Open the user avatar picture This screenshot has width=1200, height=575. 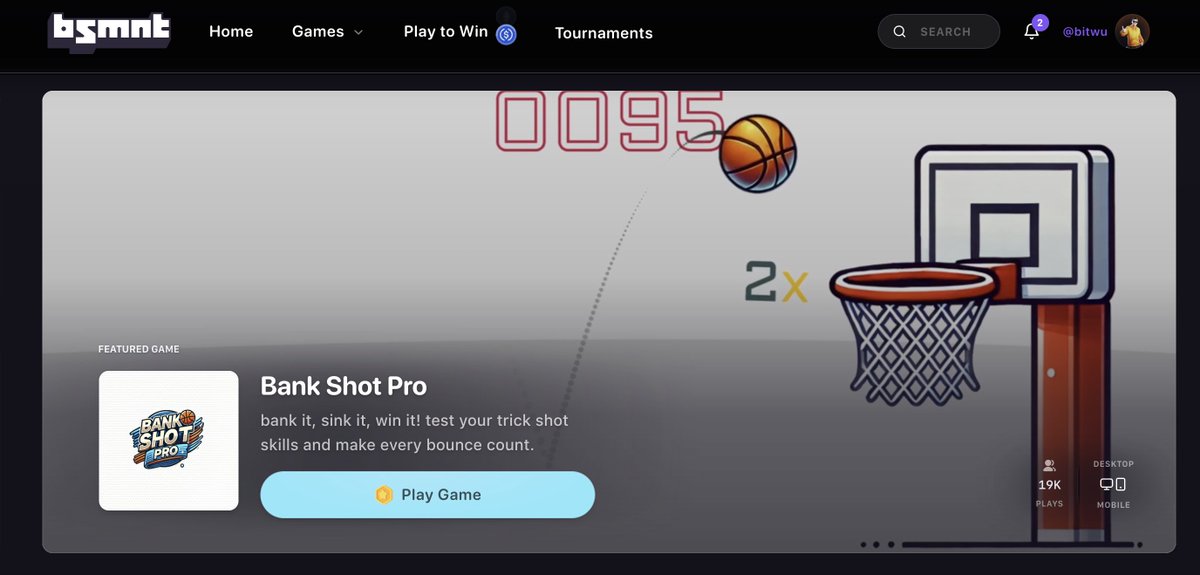(1132, 32)
